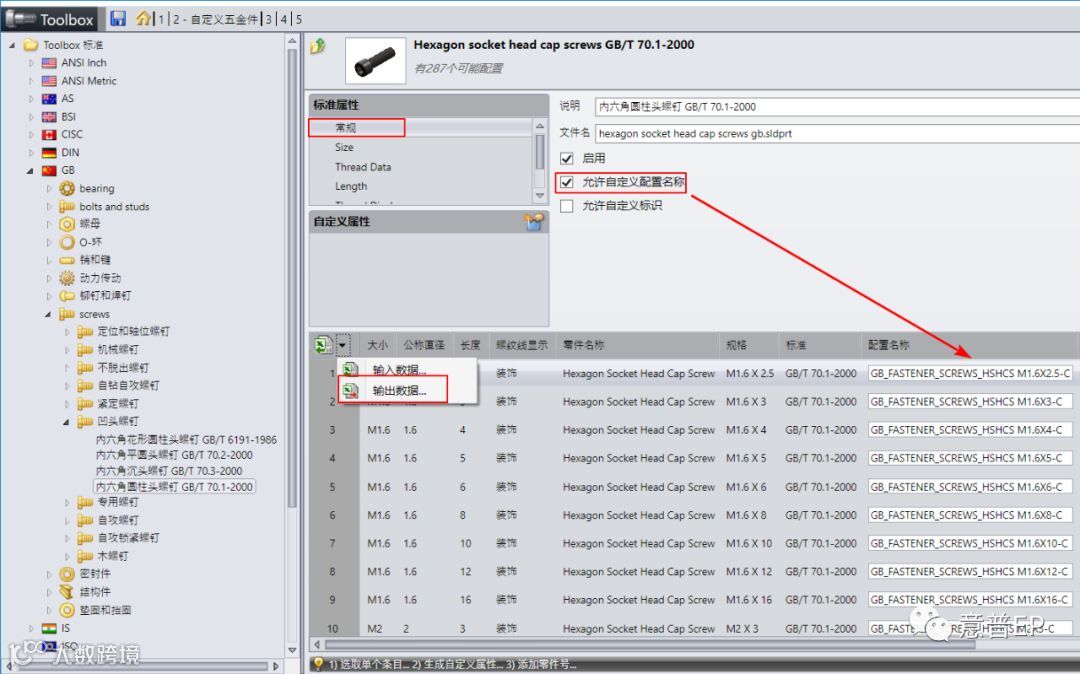Viewport: 1080px width, 674px height.
Task: Expand the DIN standard node
Action: coord(31,152)
